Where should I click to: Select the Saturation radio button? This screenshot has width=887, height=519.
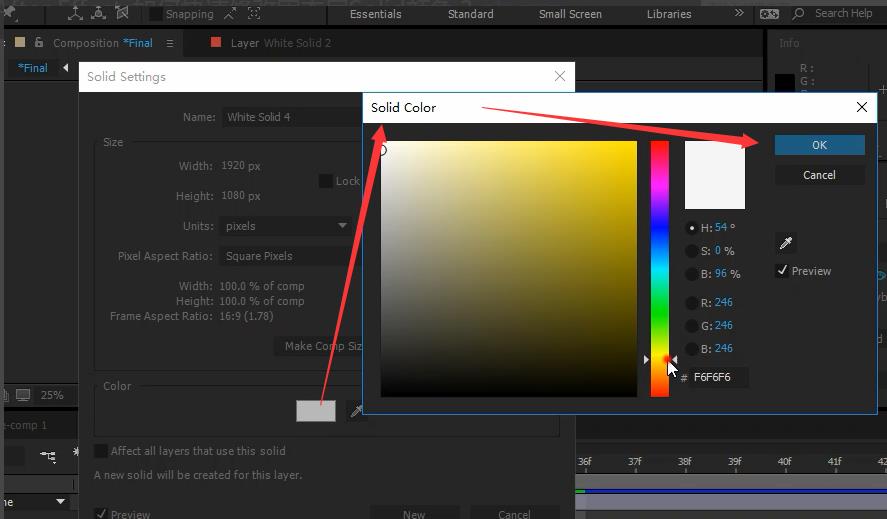point(692,251)
